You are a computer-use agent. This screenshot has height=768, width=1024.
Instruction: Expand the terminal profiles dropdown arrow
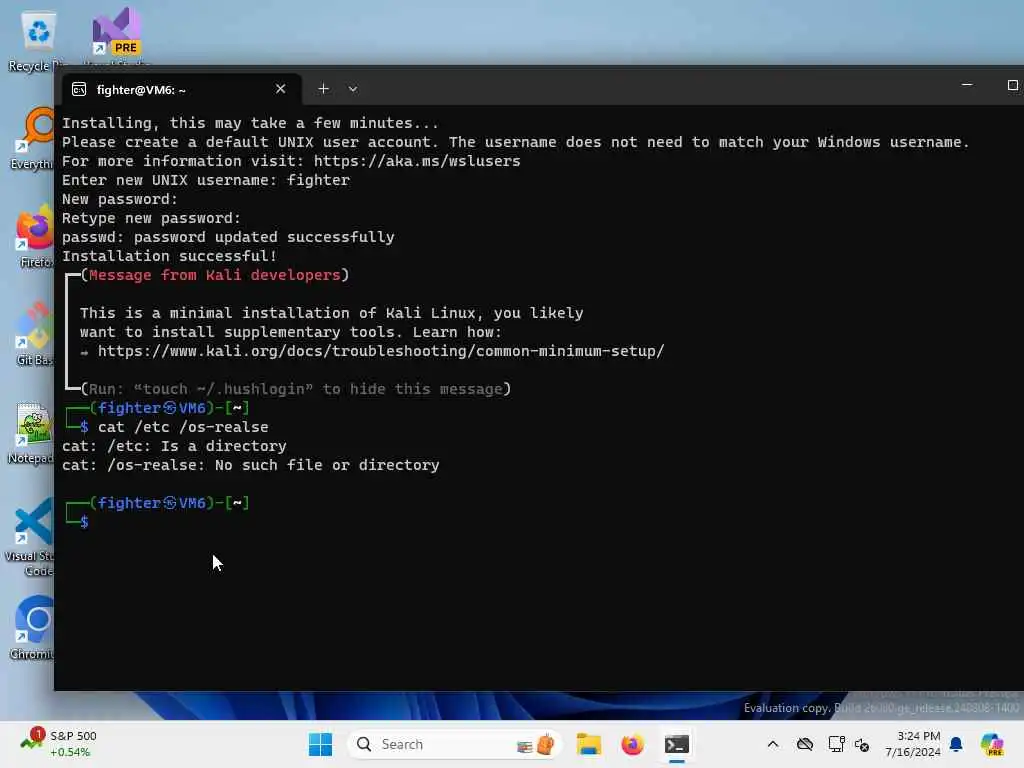point(353,89)
